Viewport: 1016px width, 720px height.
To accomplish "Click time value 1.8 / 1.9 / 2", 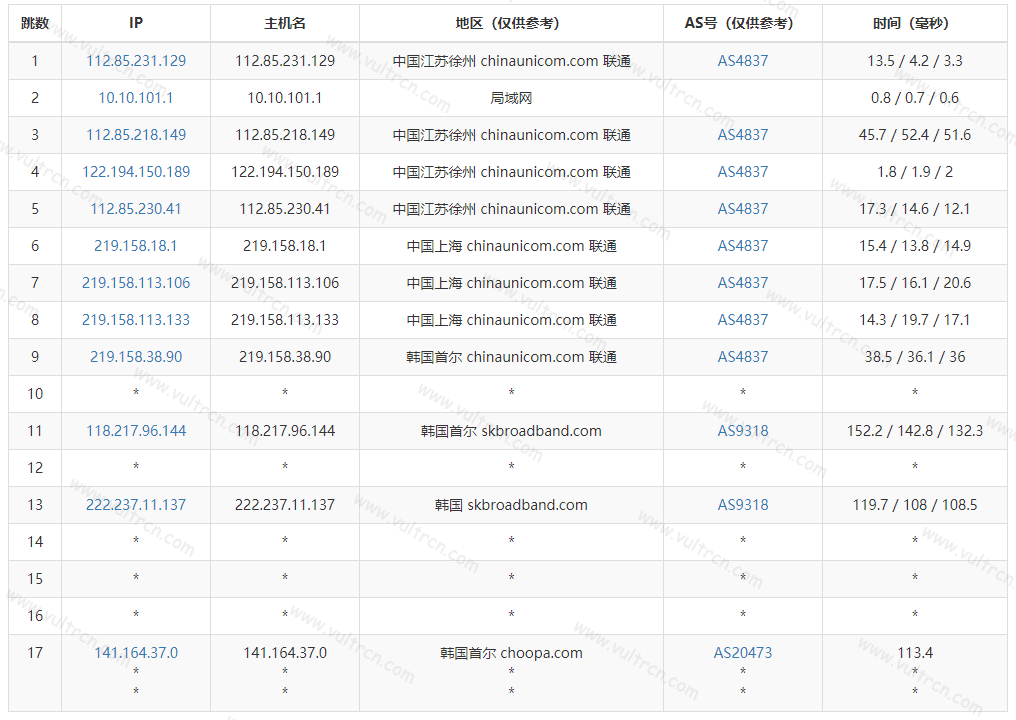I will pyautogui.click(x=914, y=172).
